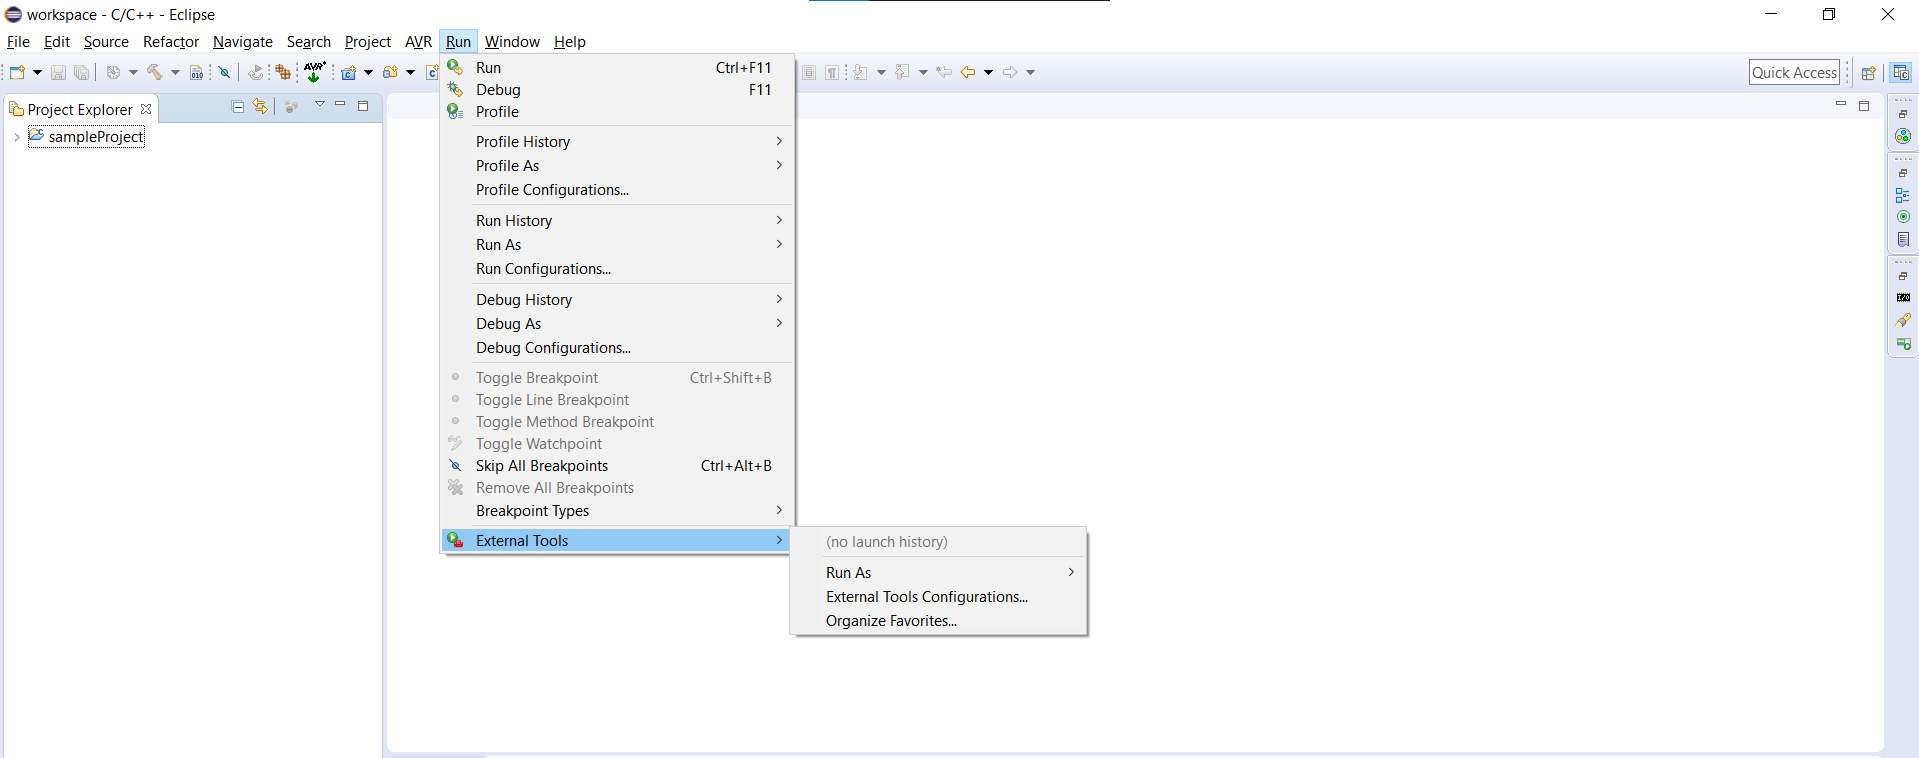This screenshot has height=758, width=1919.
Task: Toggle Link with Editor in Project Explorer
Action: click(x=260, y=106)
